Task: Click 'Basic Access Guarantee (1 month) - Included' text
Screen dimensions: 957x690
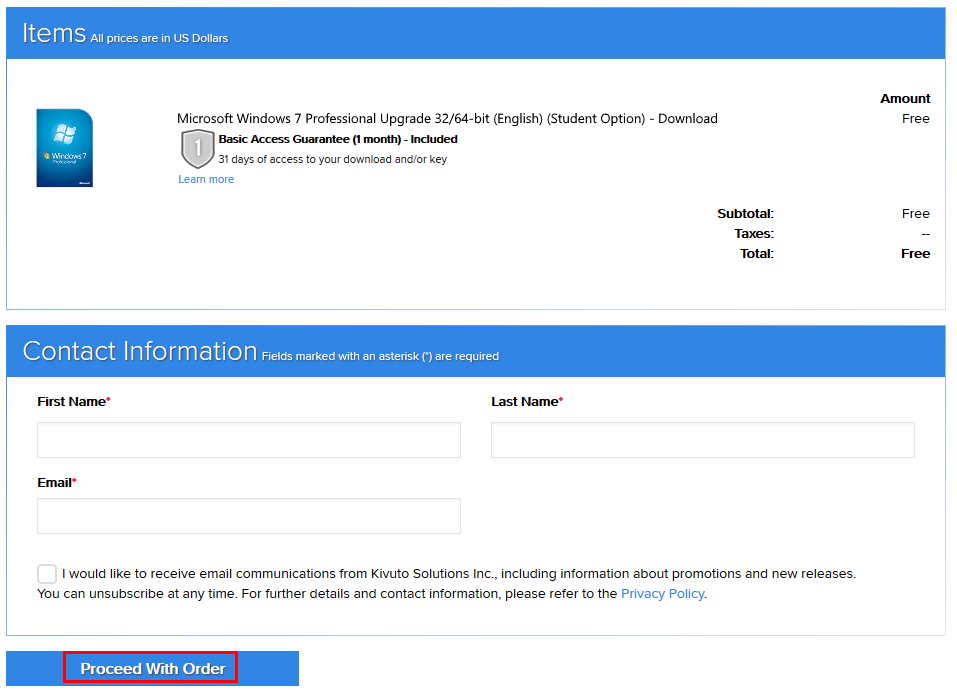Action: (338, 139)
